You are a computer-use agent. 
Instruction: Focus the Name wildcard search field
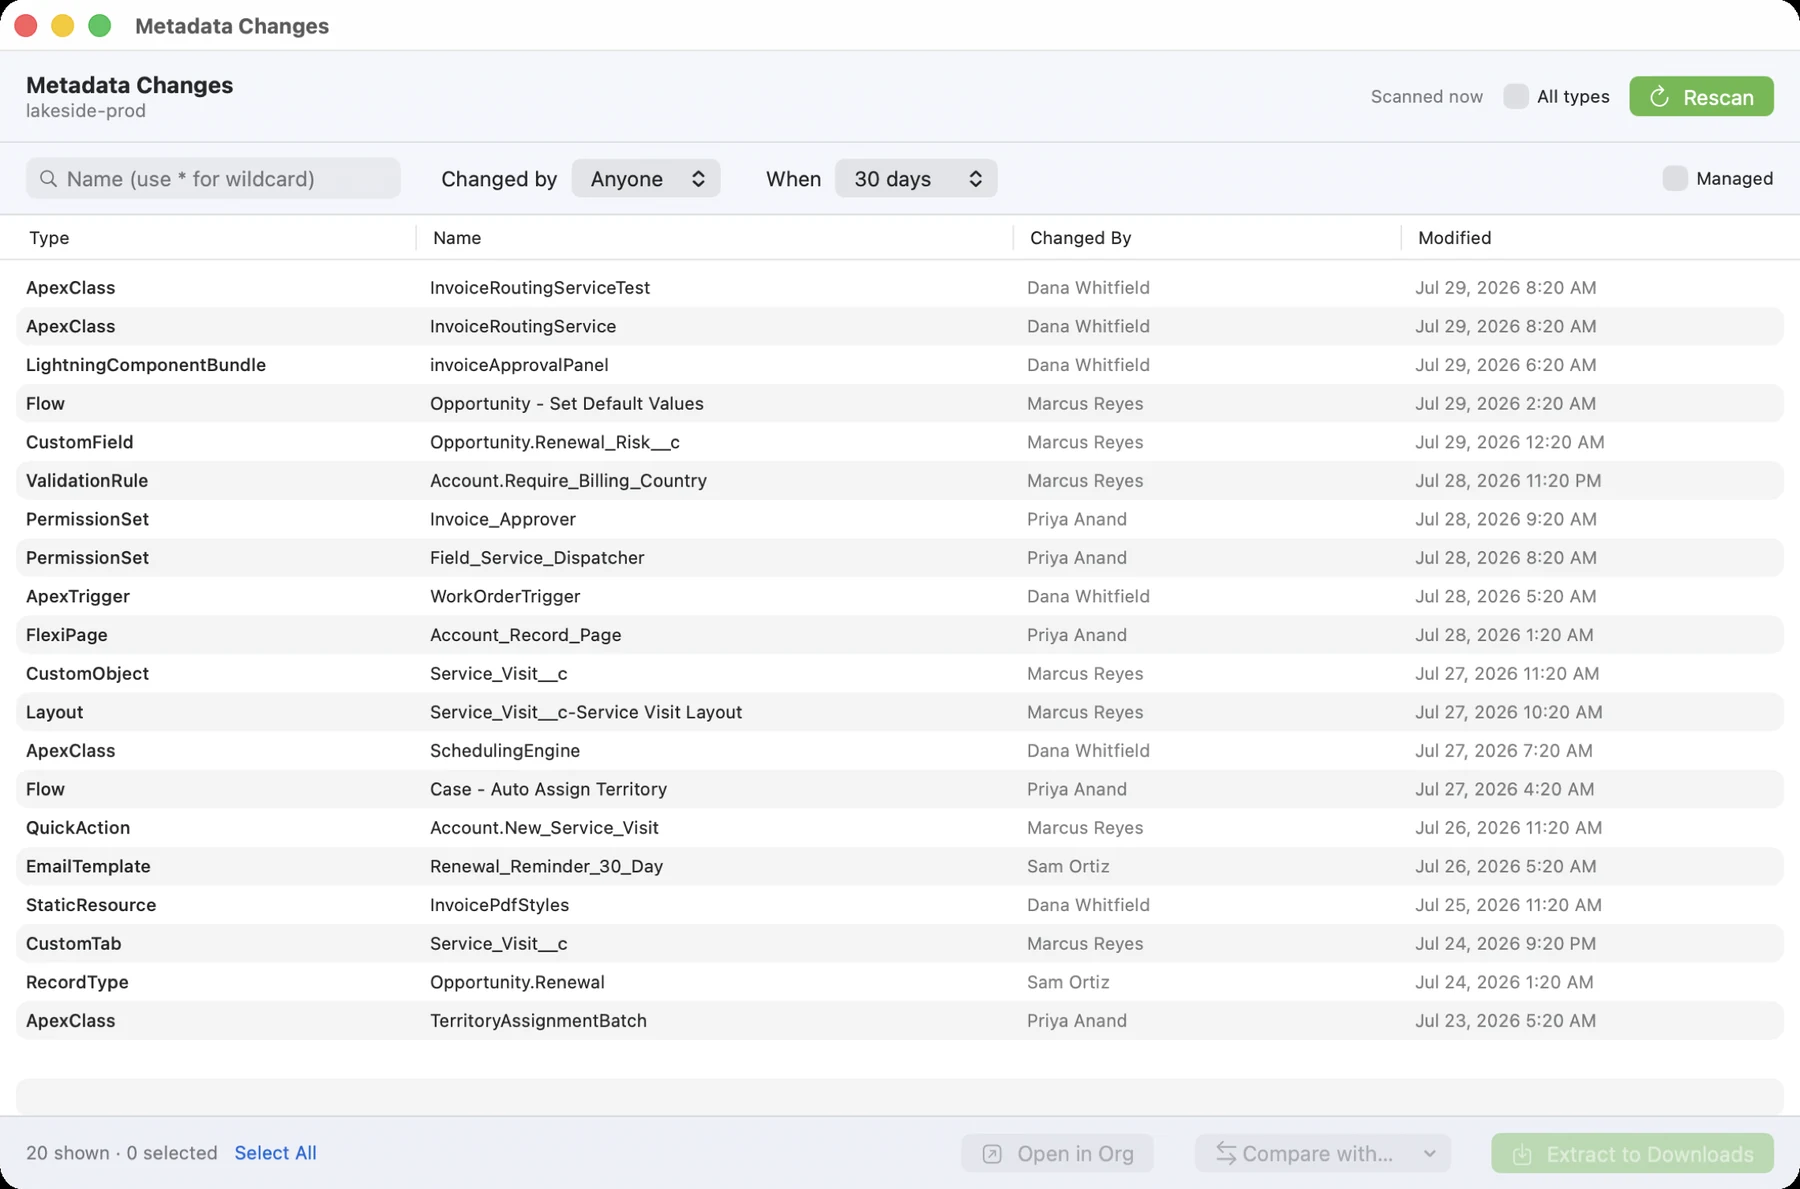point(213,178)
